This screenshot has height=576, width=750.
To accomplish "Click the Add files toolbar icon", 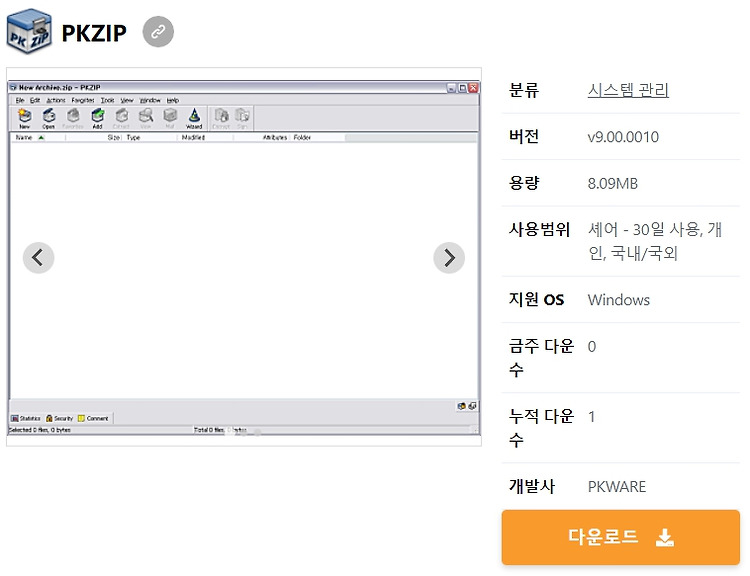I will 98,118.
